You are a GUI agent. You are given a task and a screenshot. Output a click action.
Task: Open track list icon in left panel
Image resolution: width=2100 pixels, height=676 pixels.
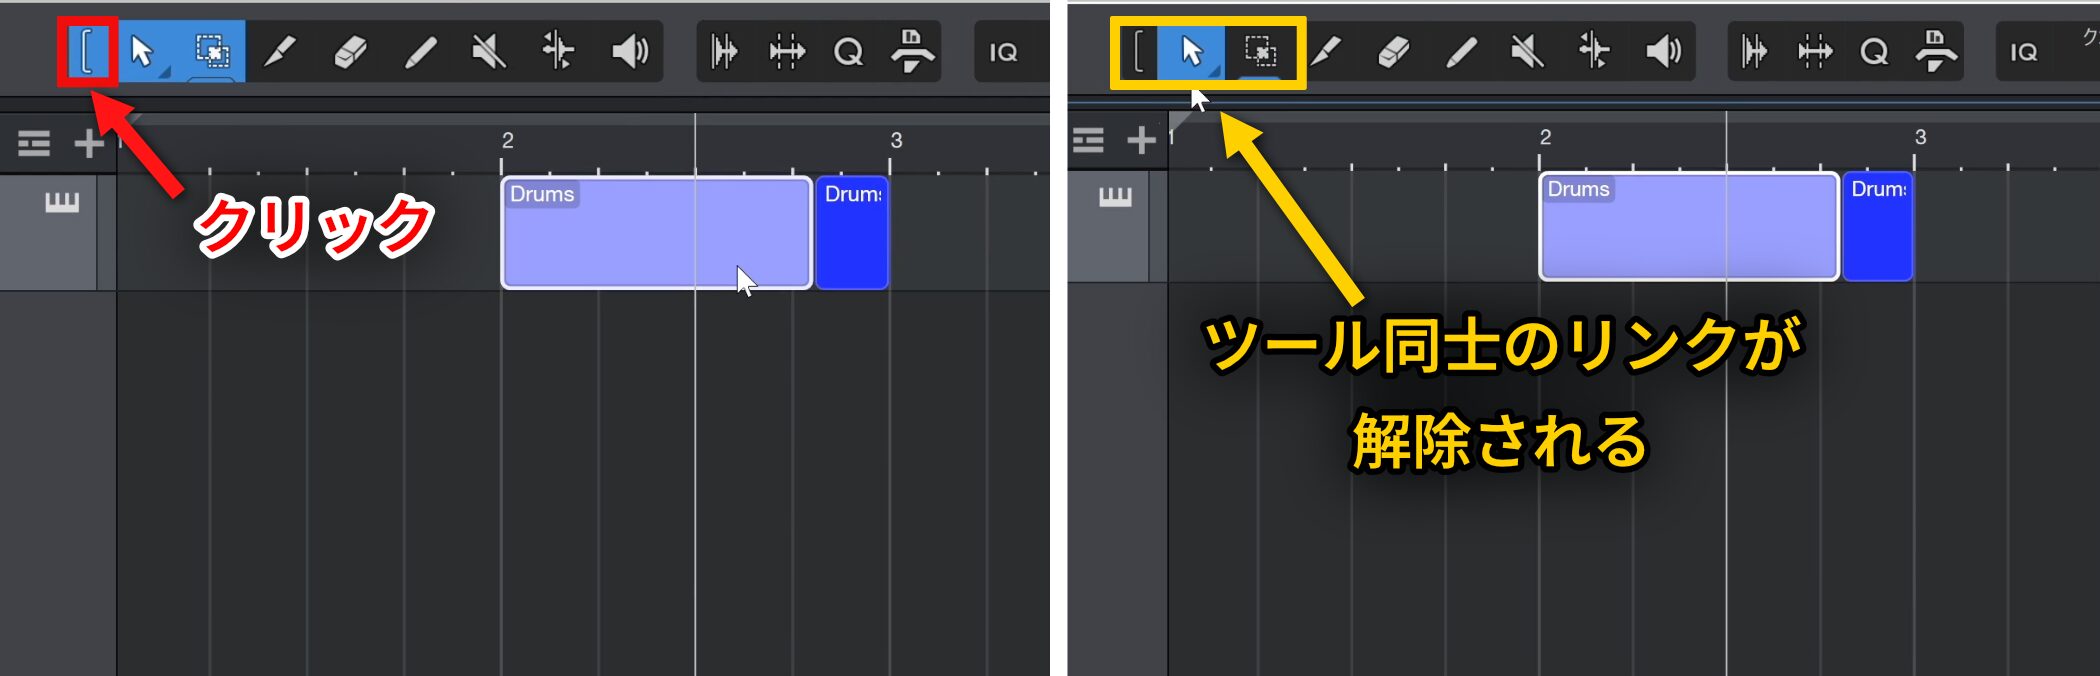[34, 144]
